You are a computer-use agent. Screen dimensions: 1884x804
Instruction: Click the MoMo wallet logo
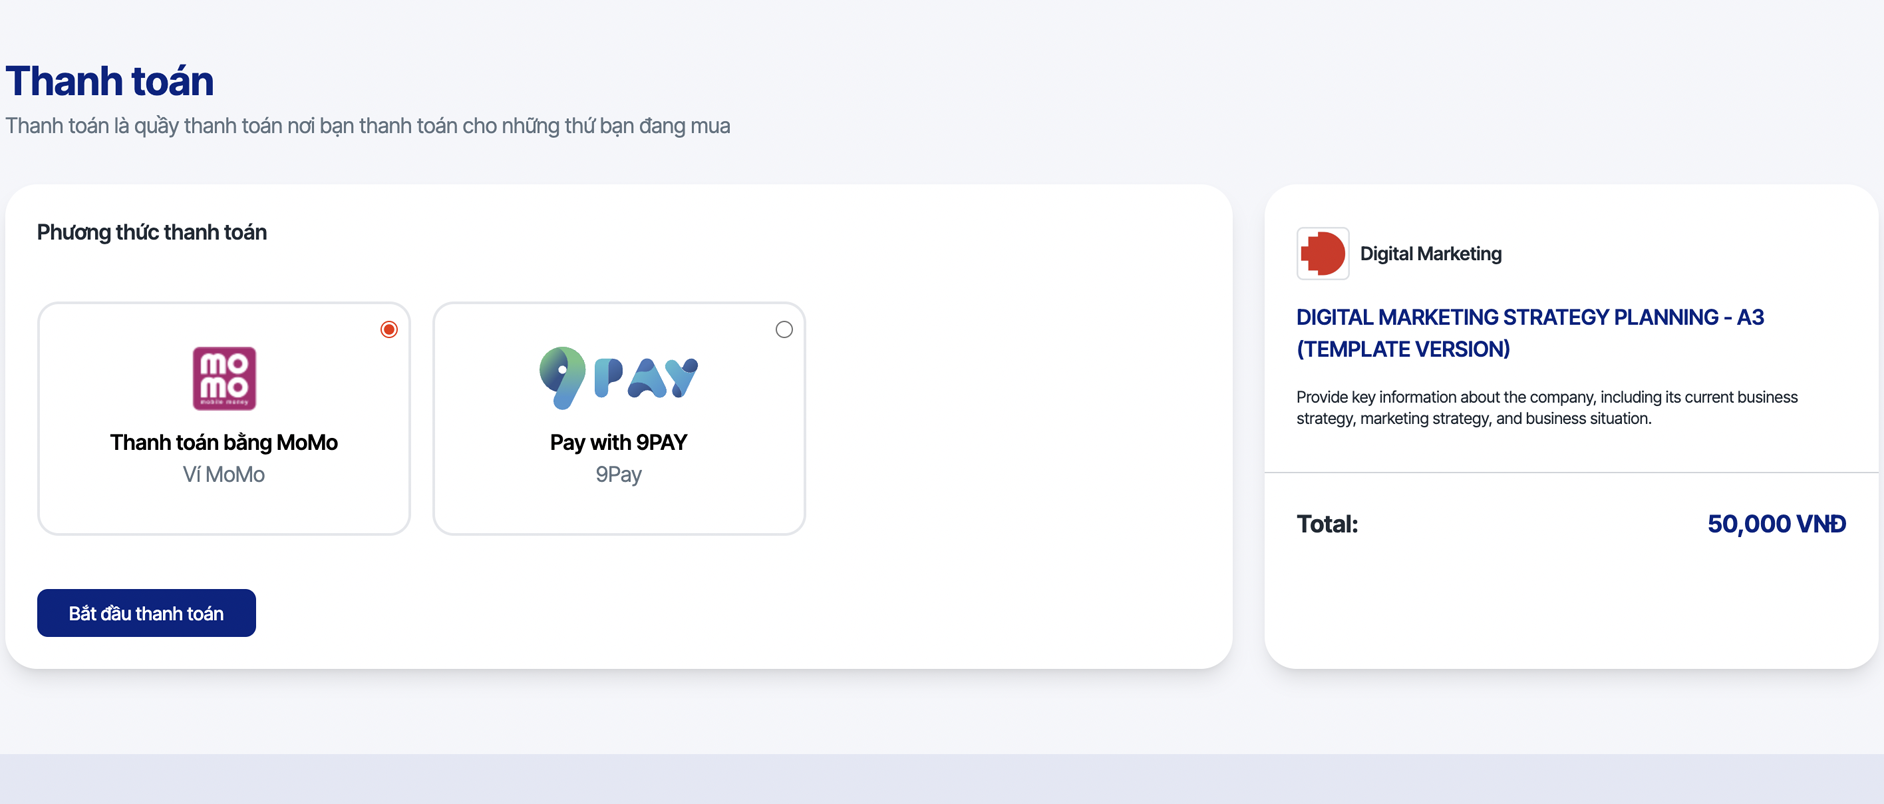click(x=224, y=378)
